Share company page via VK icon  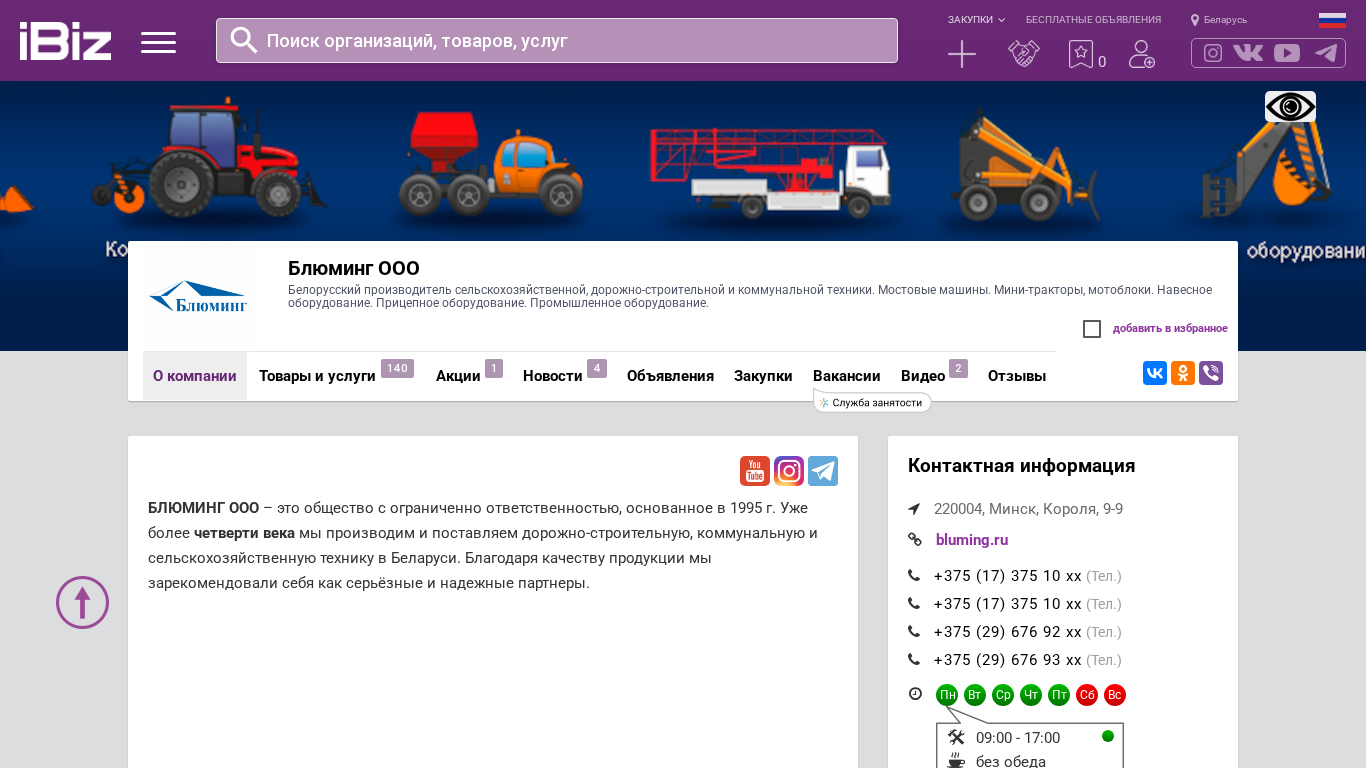[1155, 373]
